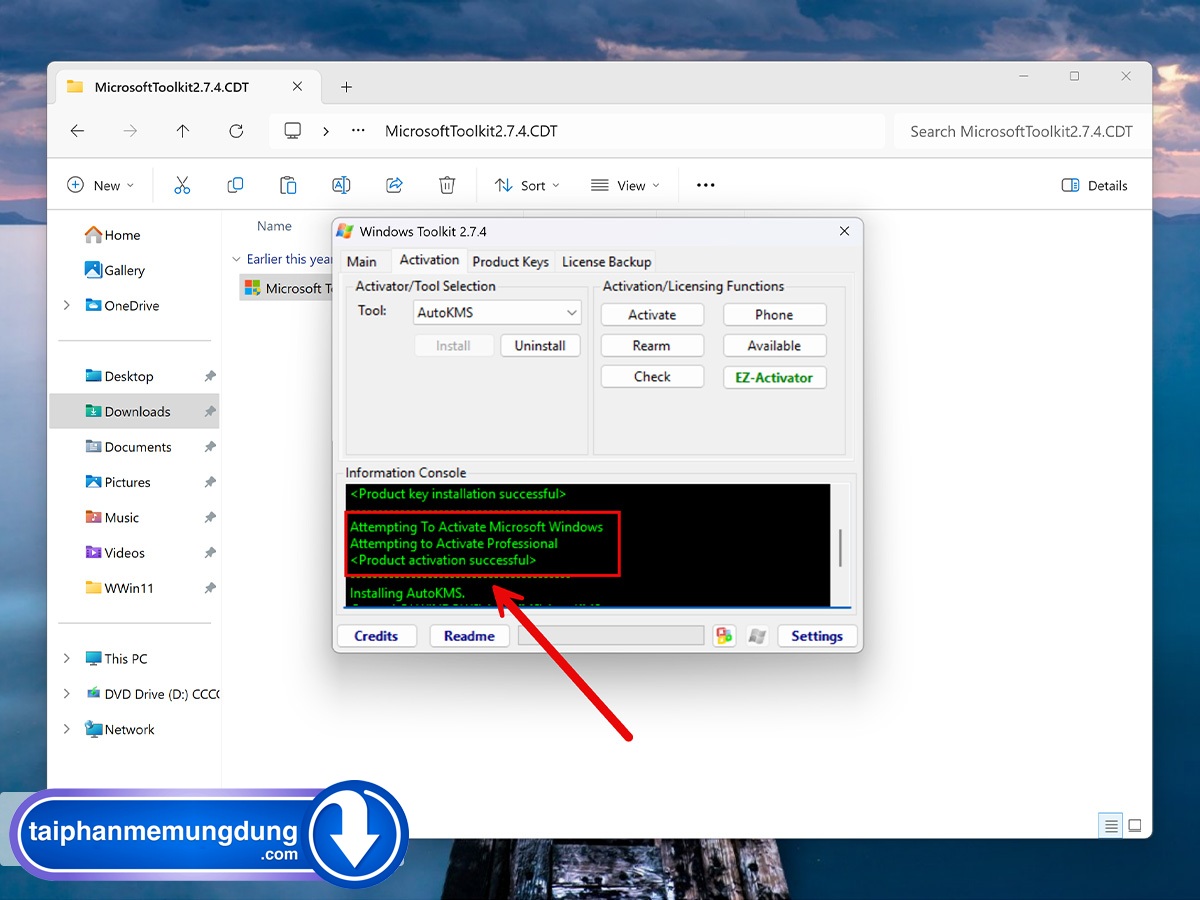1200x900 pixels.
Task: Switch to the Main tab in Toolkit
Action: (362, 261)
